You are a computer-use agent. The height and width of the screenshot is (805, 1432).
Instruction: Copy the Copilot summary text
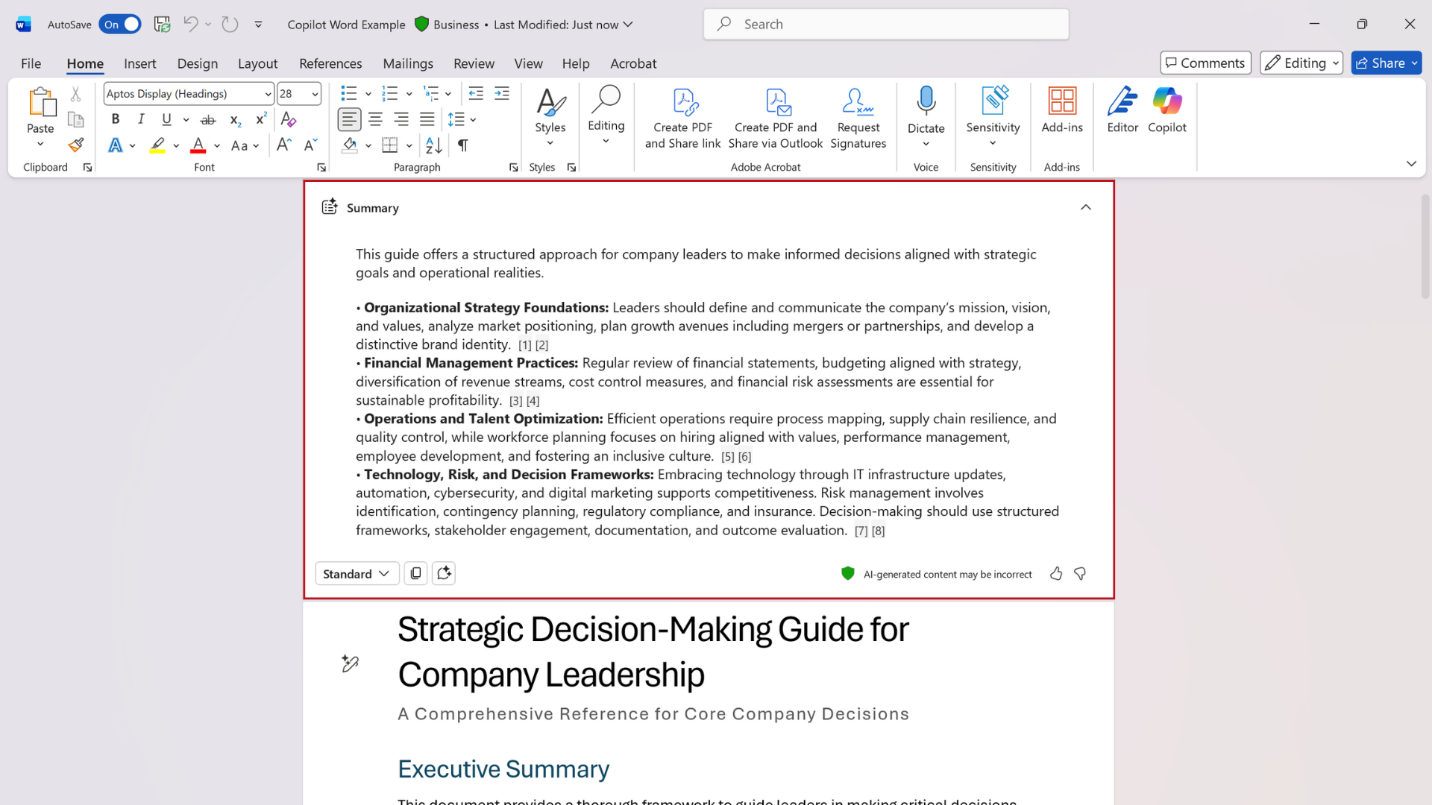pyautogui.click(x=416, y=573)
